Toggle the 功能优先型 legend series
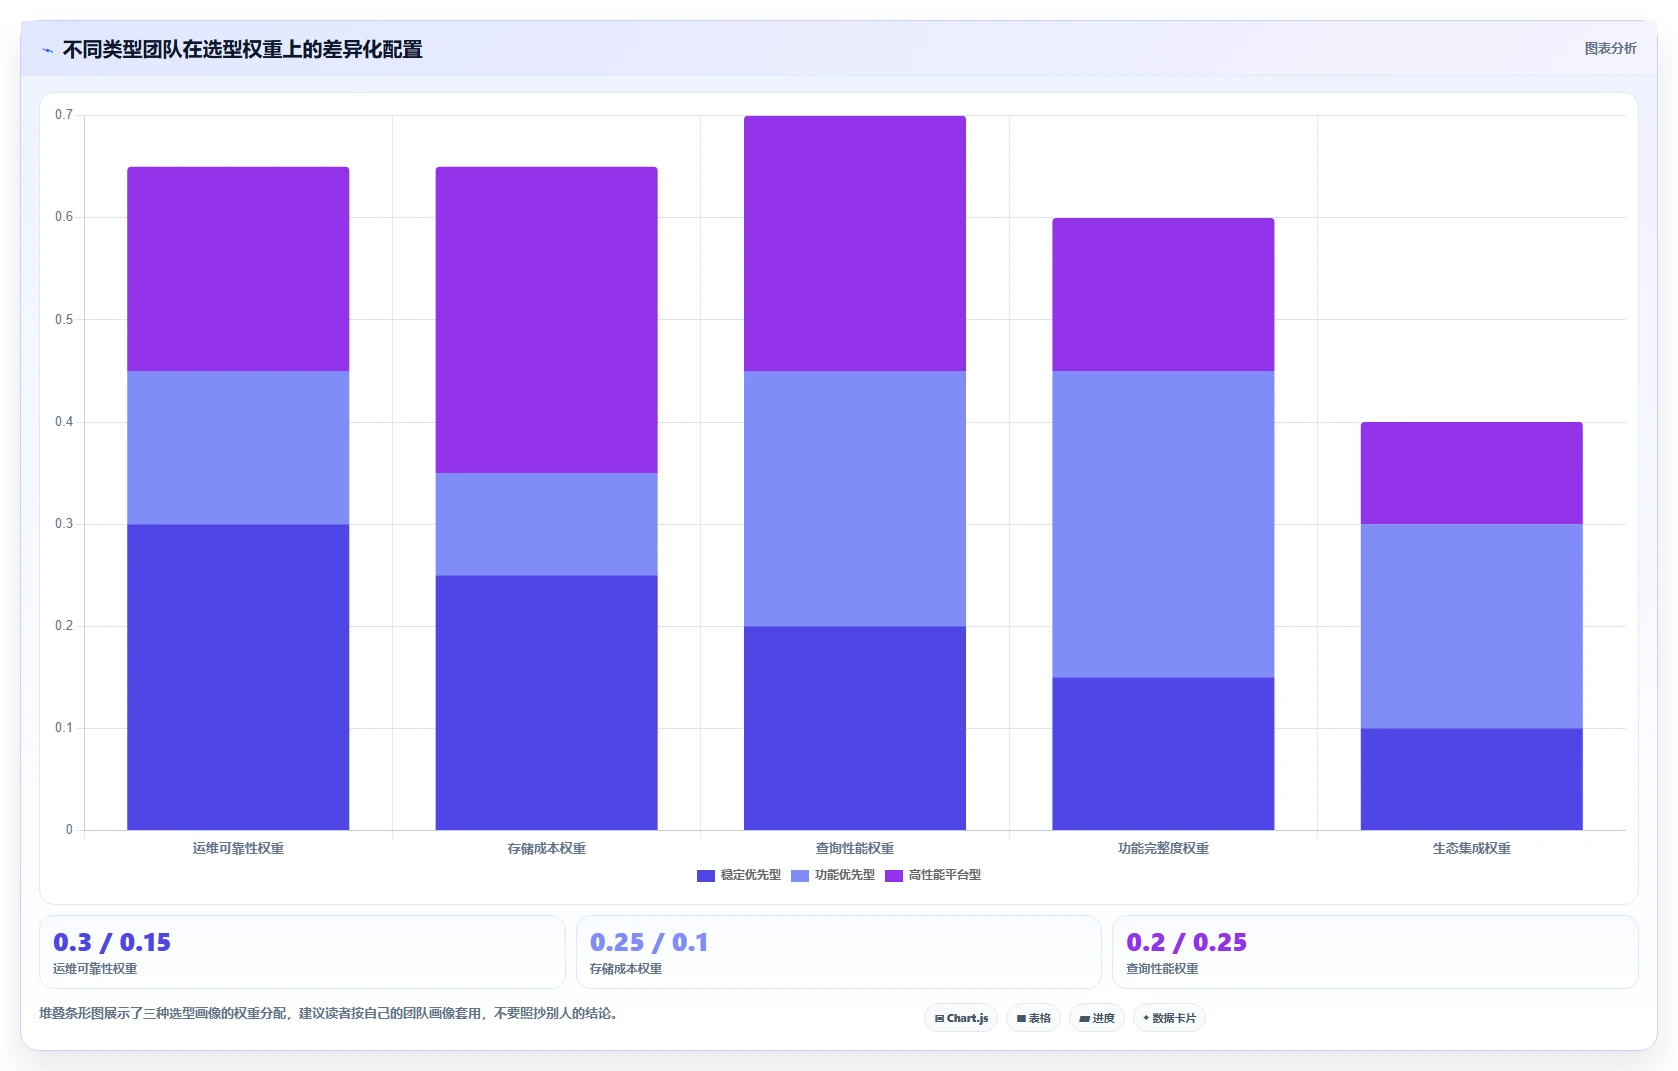 (833, 875)
